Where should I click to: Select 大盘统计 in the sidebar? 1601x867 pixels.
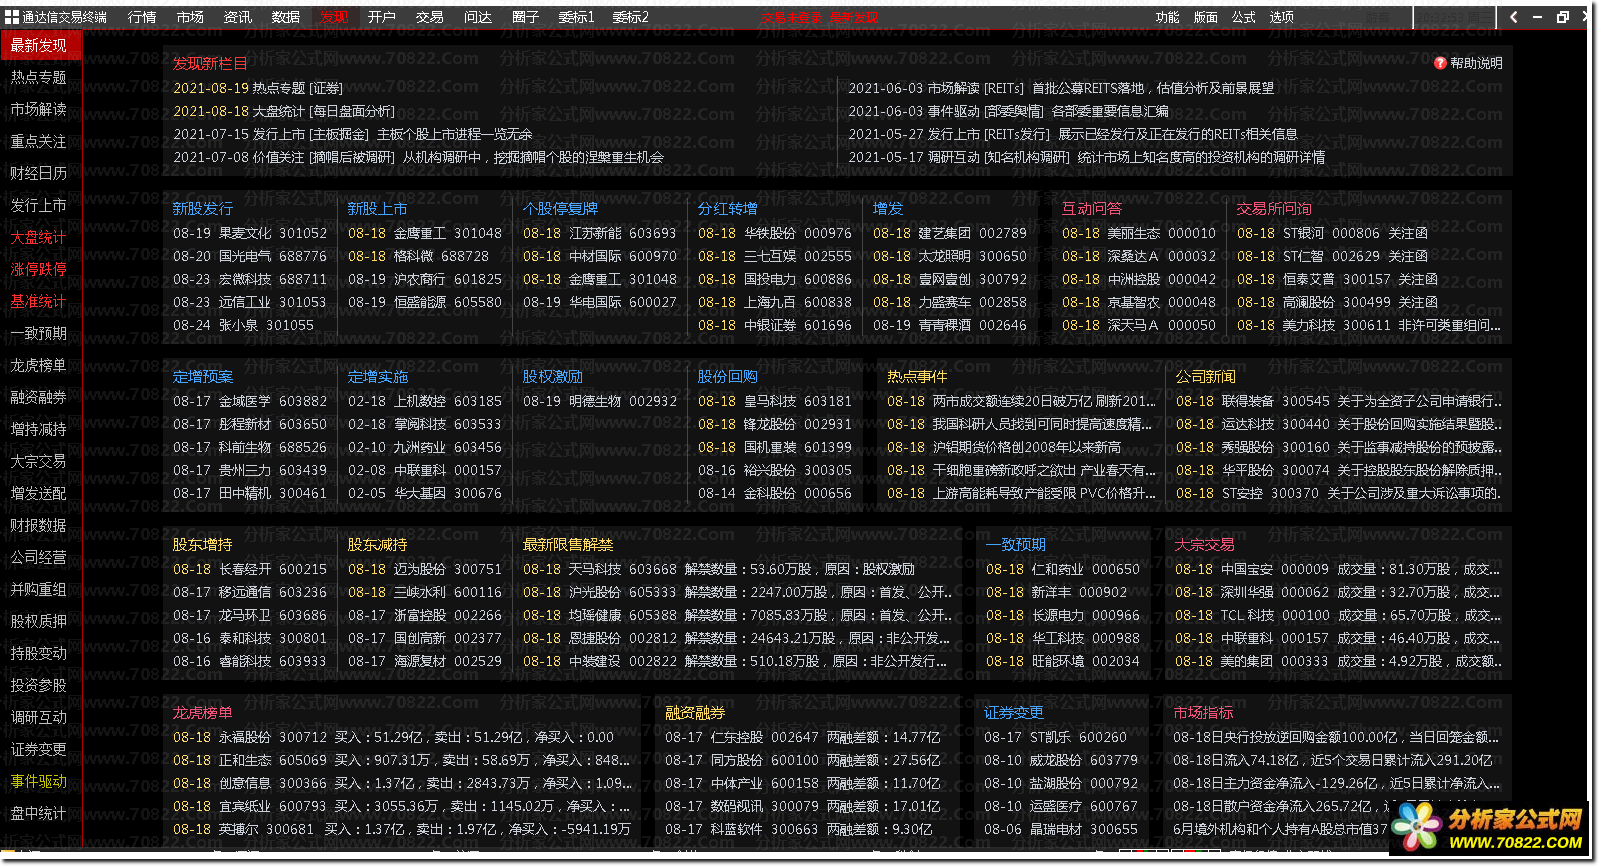pyautogui.click(x=39, y=237)
